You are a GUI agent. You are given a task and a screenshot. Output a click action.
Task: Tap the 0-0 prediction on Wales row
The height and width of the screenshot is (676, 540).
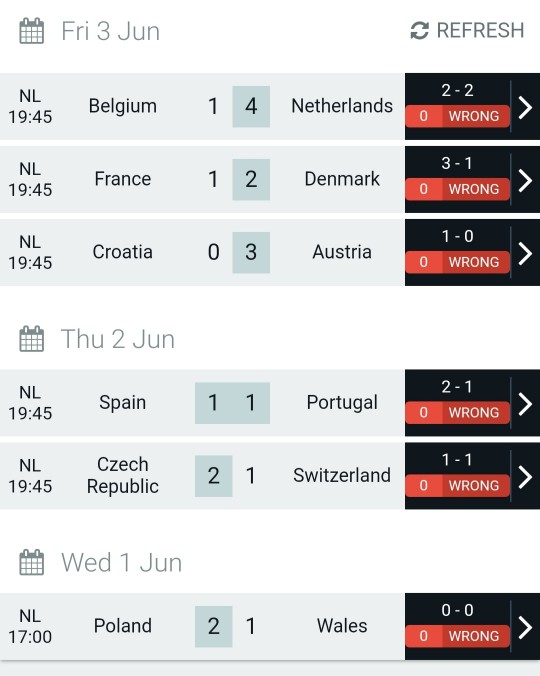tap(457, 610)
